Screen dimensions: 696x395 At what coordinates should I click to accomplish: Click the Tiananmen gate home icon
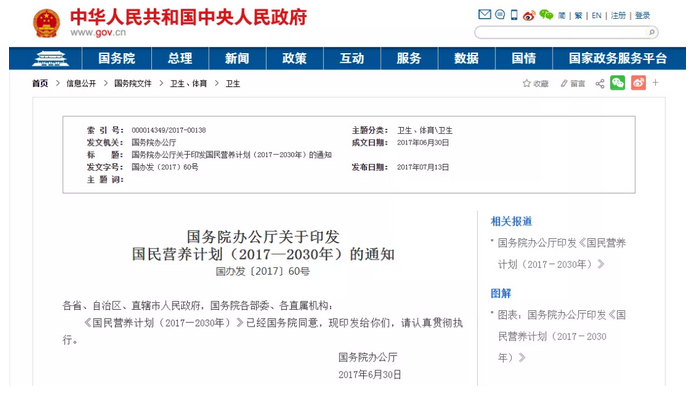pos(50,59)
